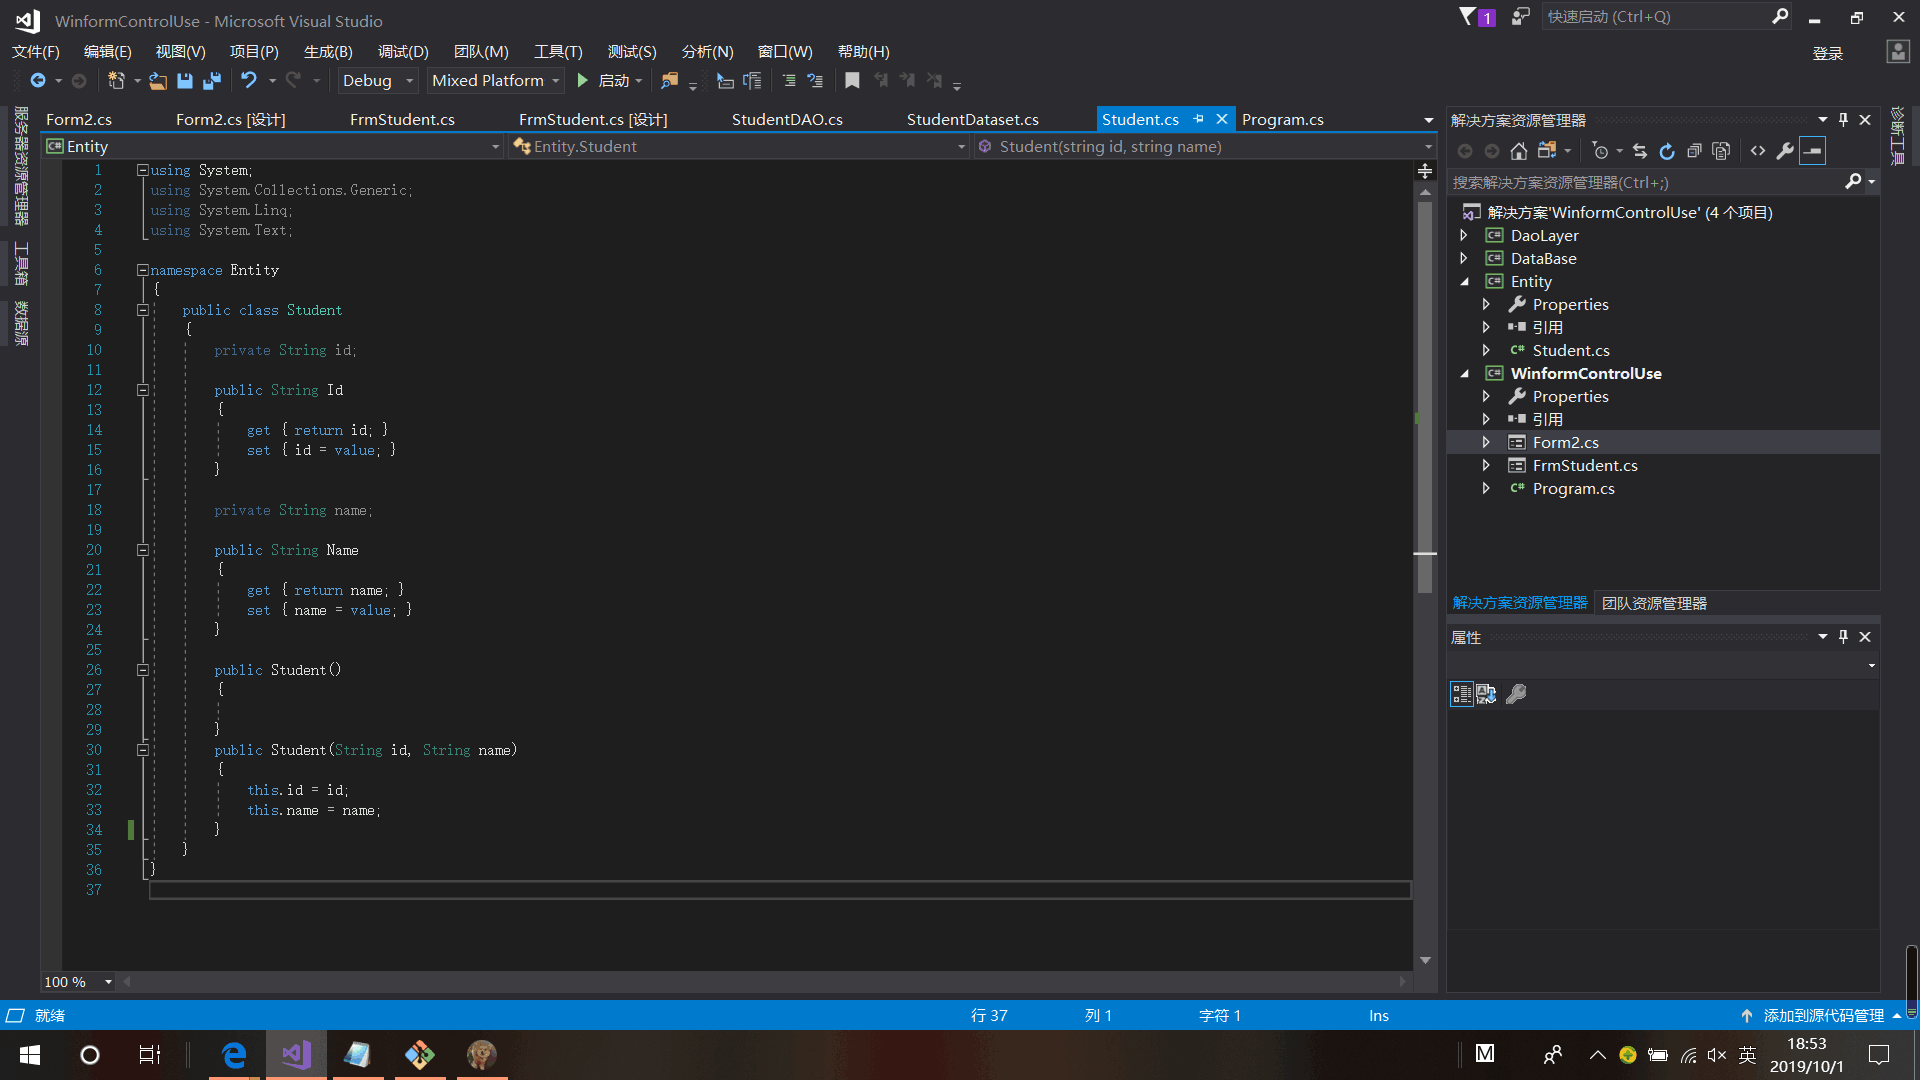Viewport: 1920px width, 1080px height.
Task: Open the Mixed Platform dropdown
Action: [556, 81]
